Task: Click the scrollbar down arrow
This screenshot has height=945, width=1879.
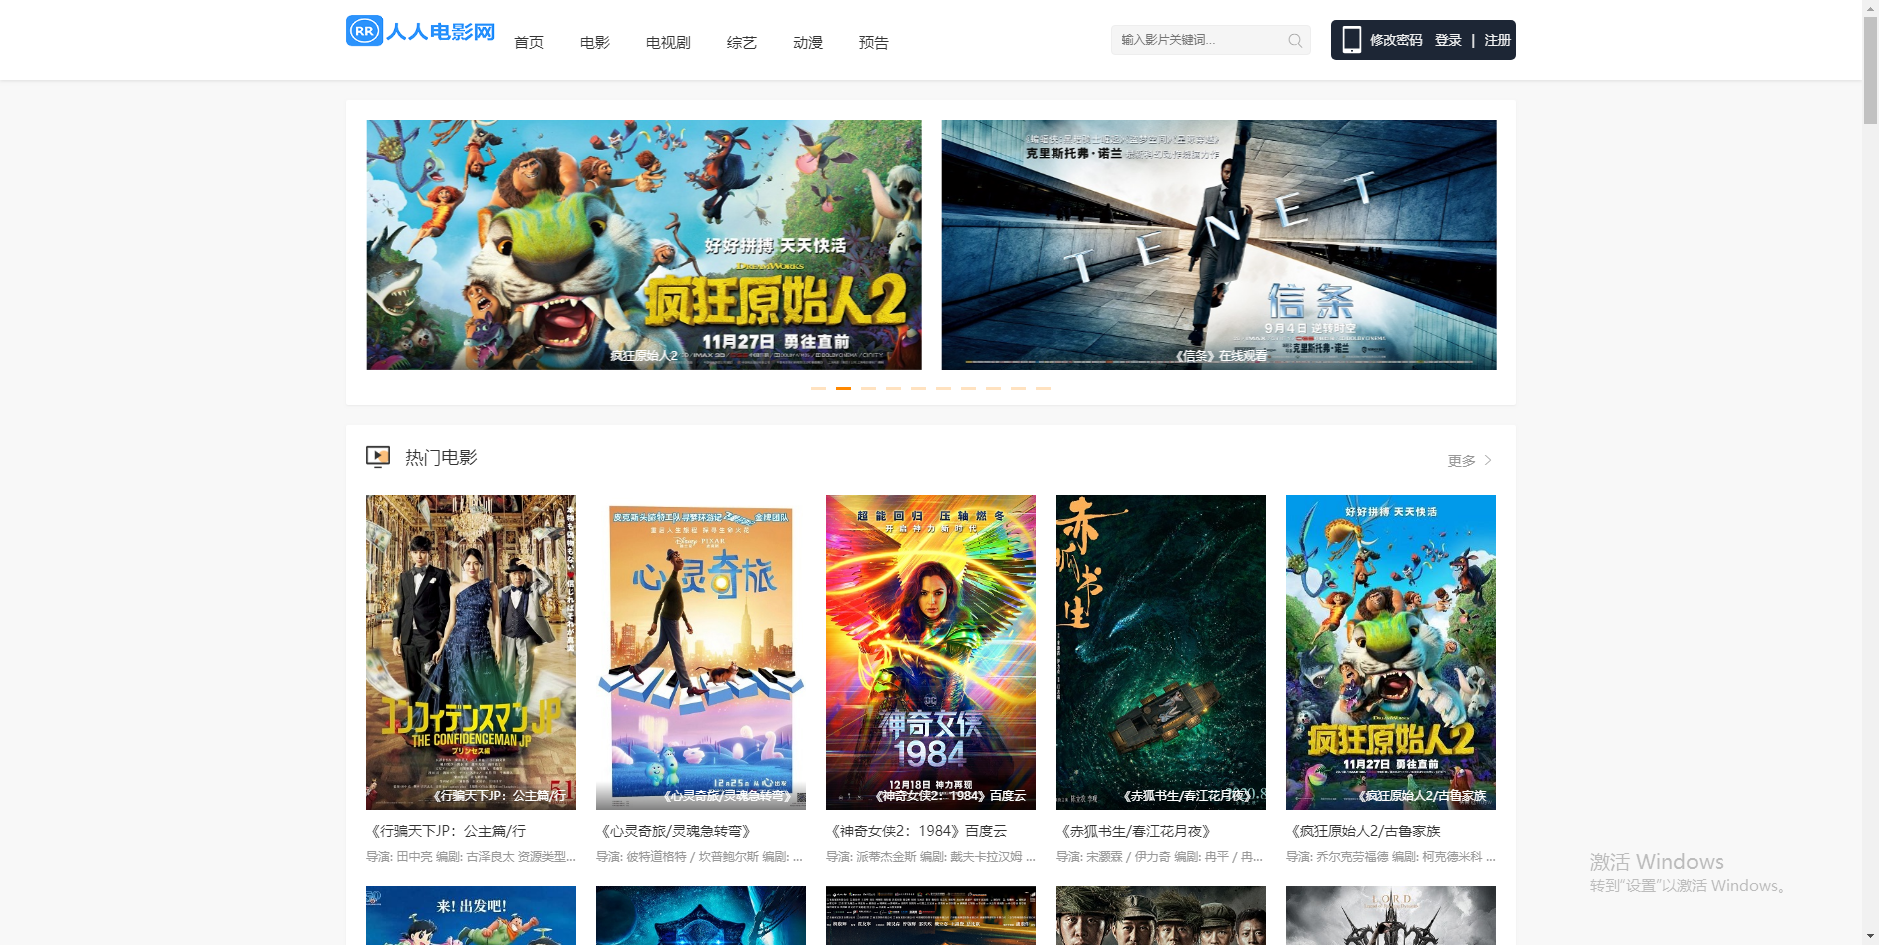Action: pyautogui.click(x=1870, y=937)
